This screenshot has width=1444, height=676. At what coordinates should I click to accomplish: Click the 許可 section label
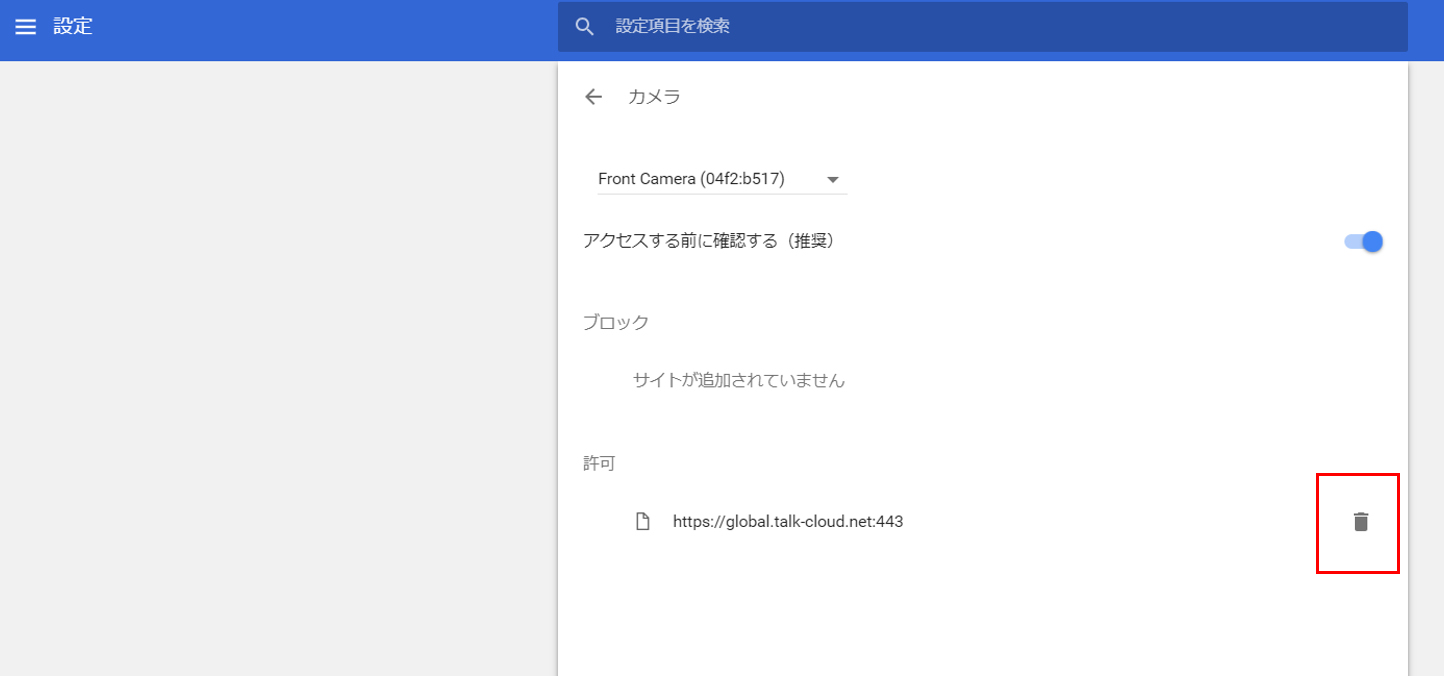(599, 463)
